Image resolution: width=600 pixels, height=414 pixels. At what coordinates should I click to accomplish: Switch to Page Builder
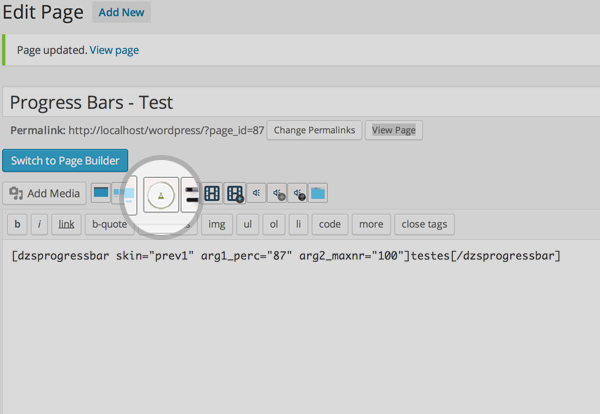(x=66, y=161)
